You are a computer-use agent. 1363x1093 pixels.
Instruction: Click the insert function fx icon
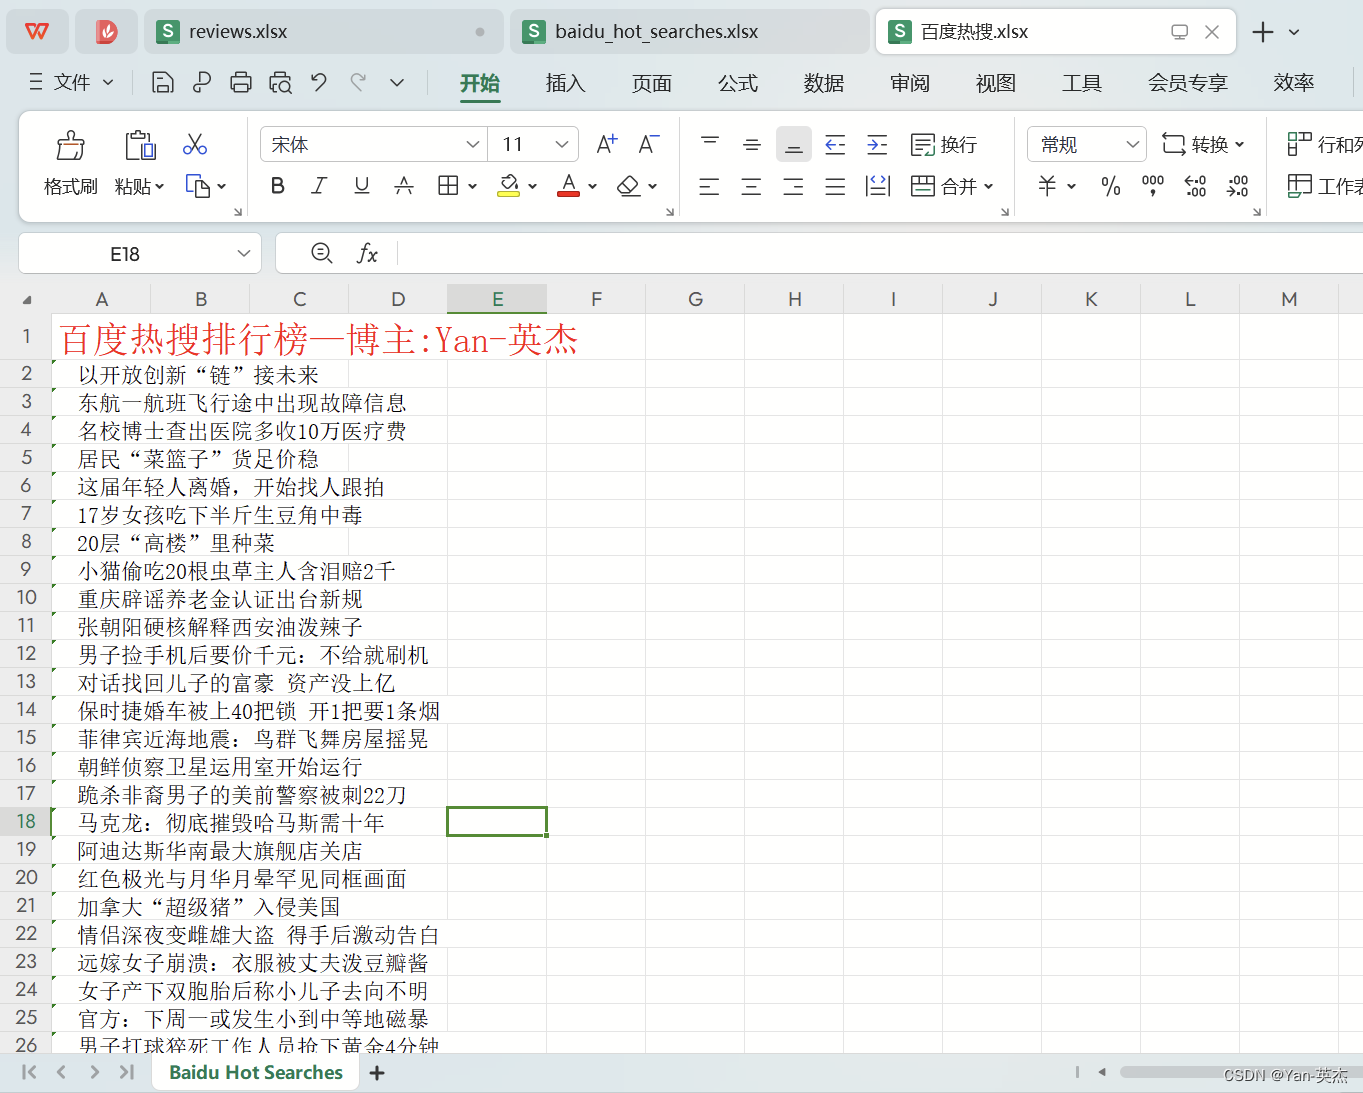click(367, 254)
